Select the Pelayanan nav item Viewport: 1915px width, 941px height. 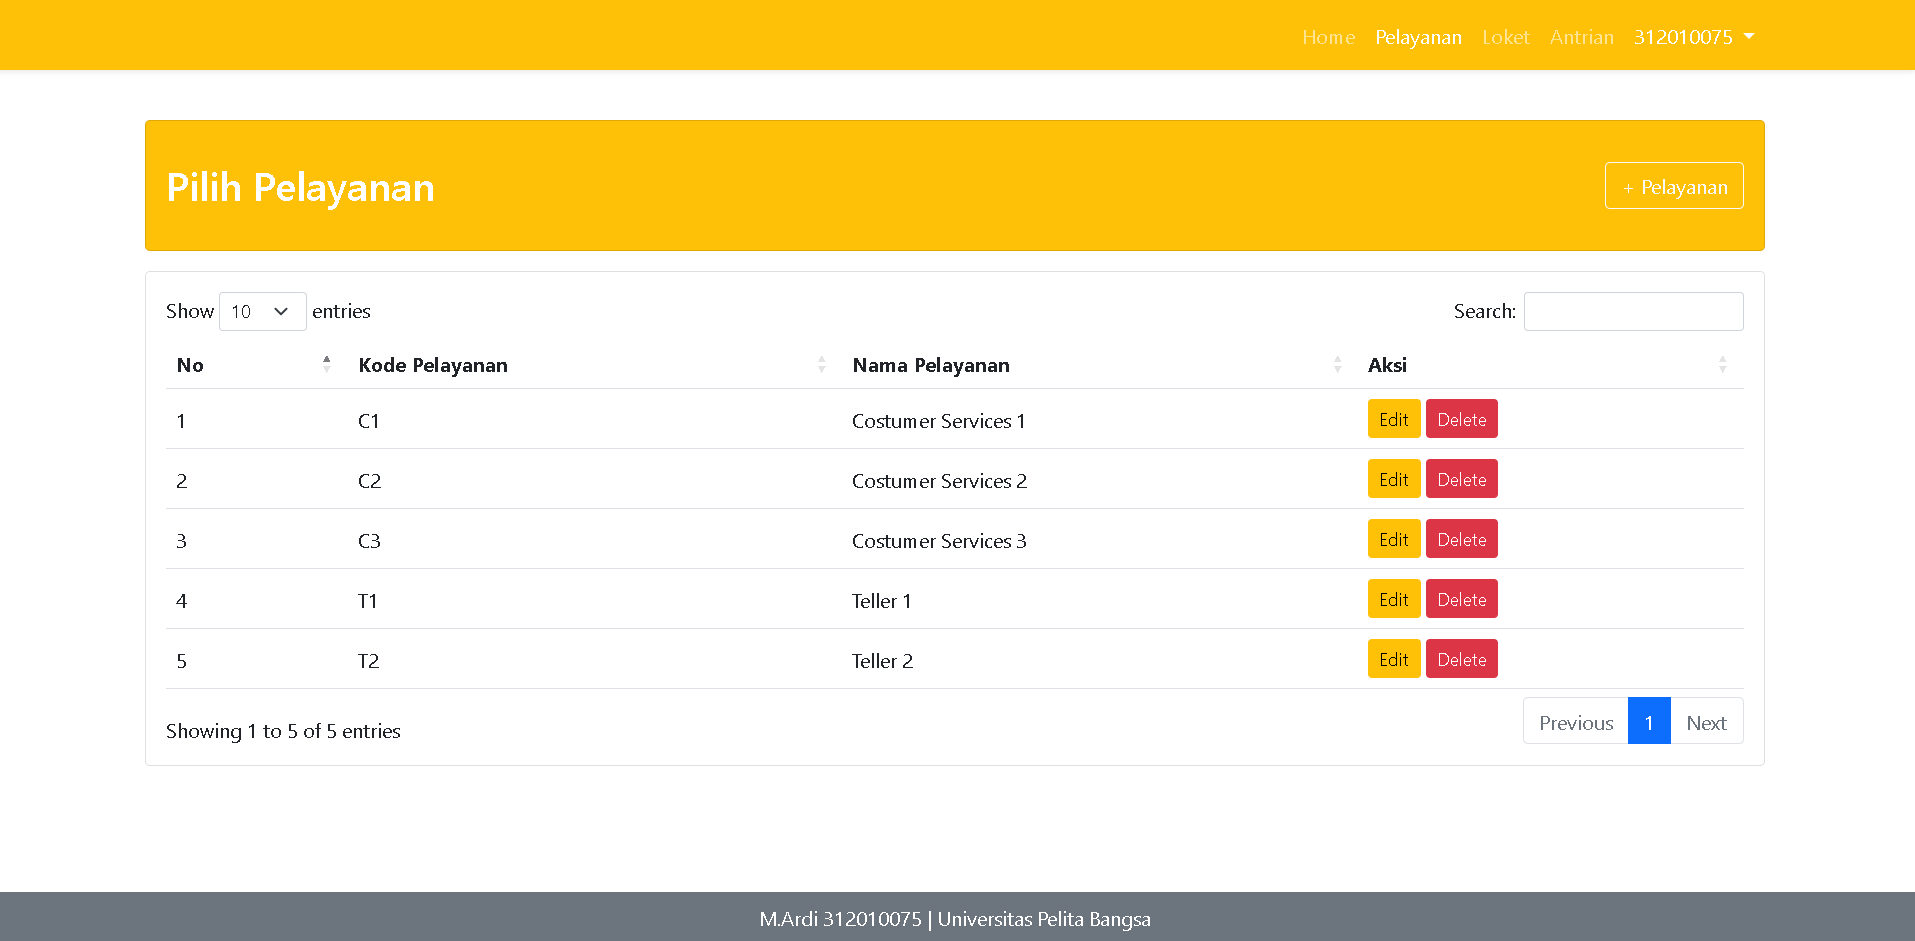click(x=1418, y=37)
